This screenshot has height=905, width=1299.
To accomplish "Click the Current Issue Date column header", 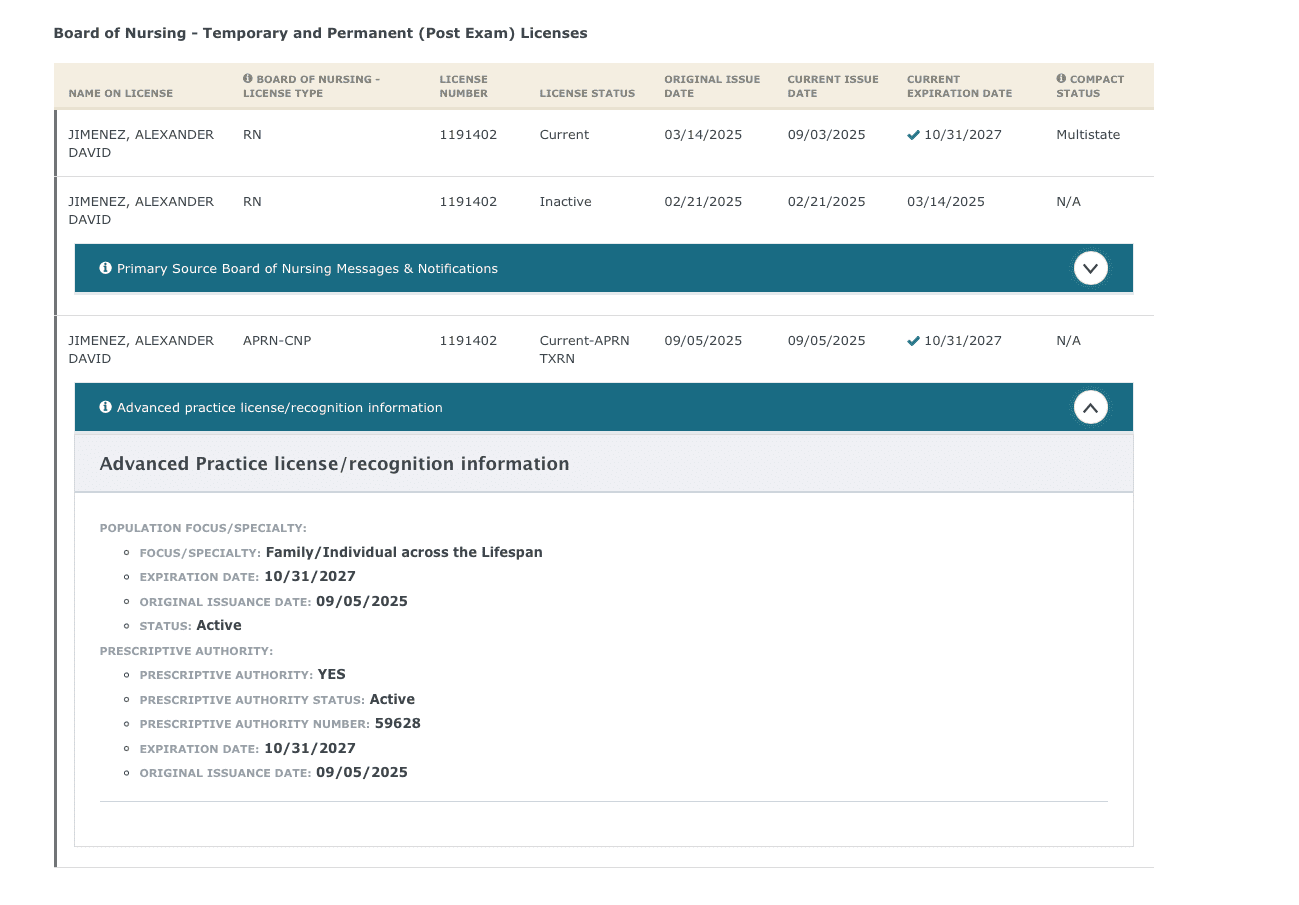I will [x=832, y=86].
